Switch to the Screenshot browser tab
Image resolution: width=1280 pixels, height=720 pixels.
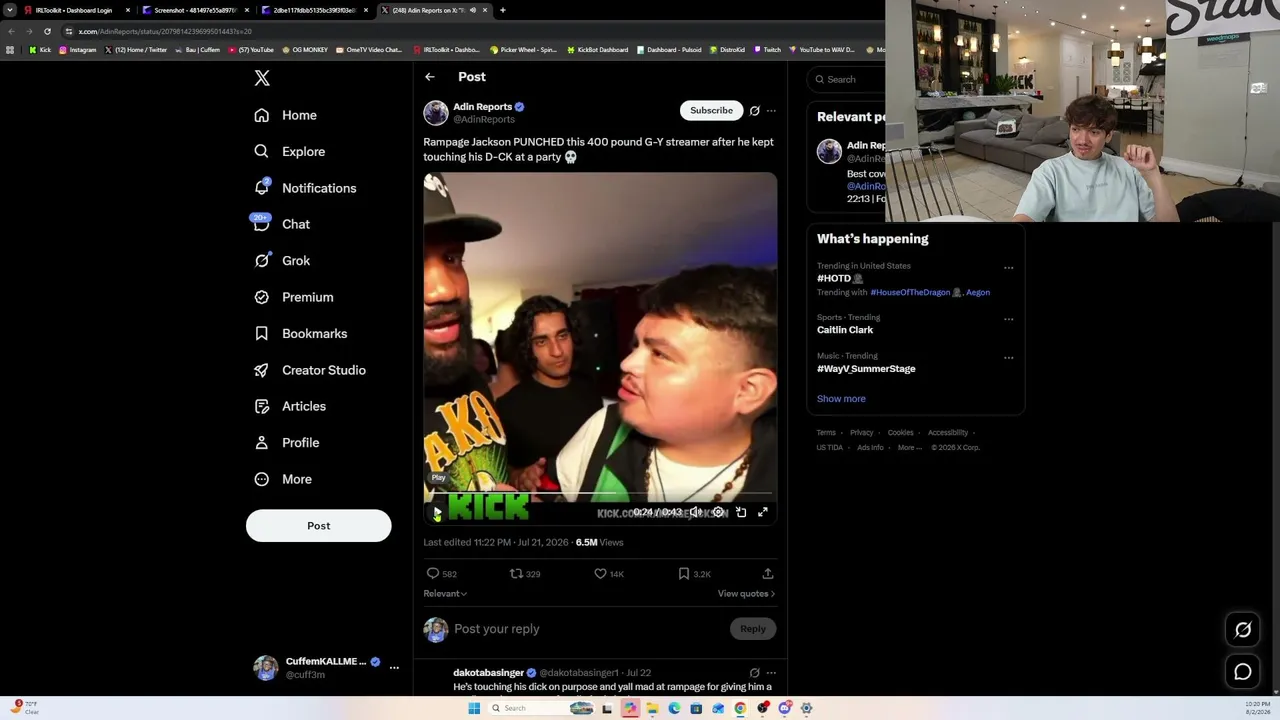(x=196, y=10)
